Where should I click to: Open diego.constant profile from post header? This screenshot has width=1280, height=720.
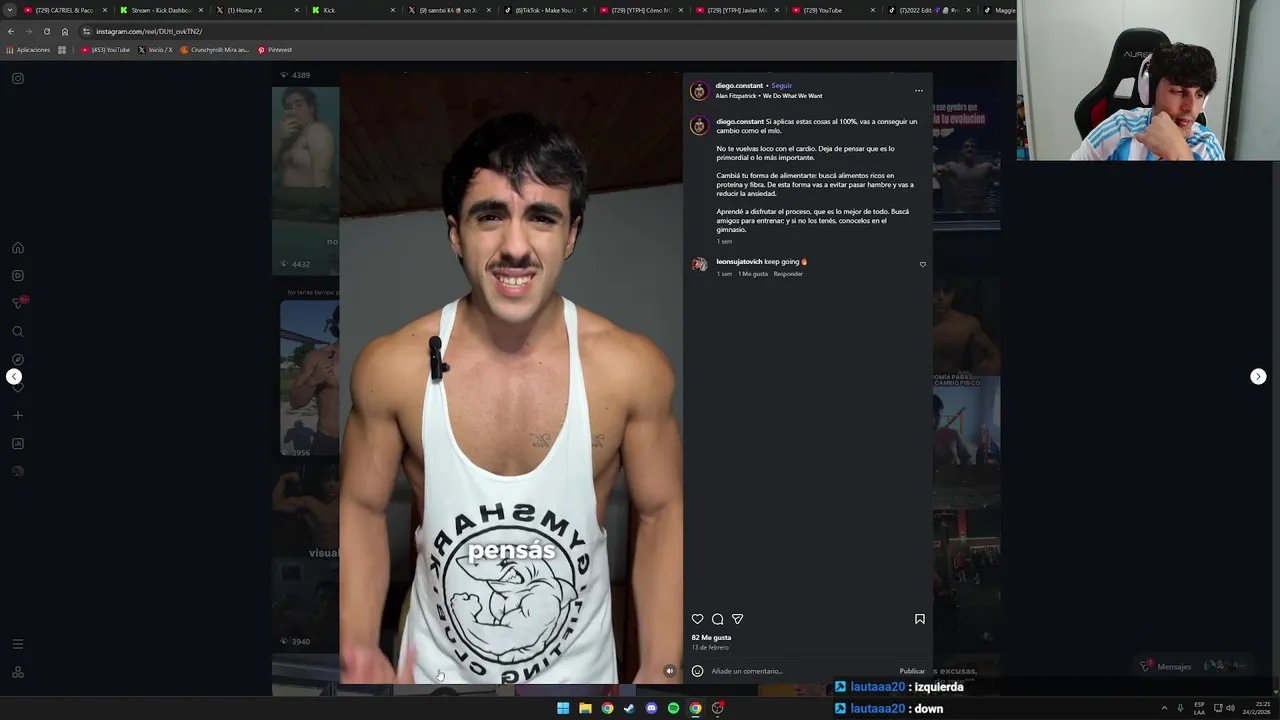(739, 86)
